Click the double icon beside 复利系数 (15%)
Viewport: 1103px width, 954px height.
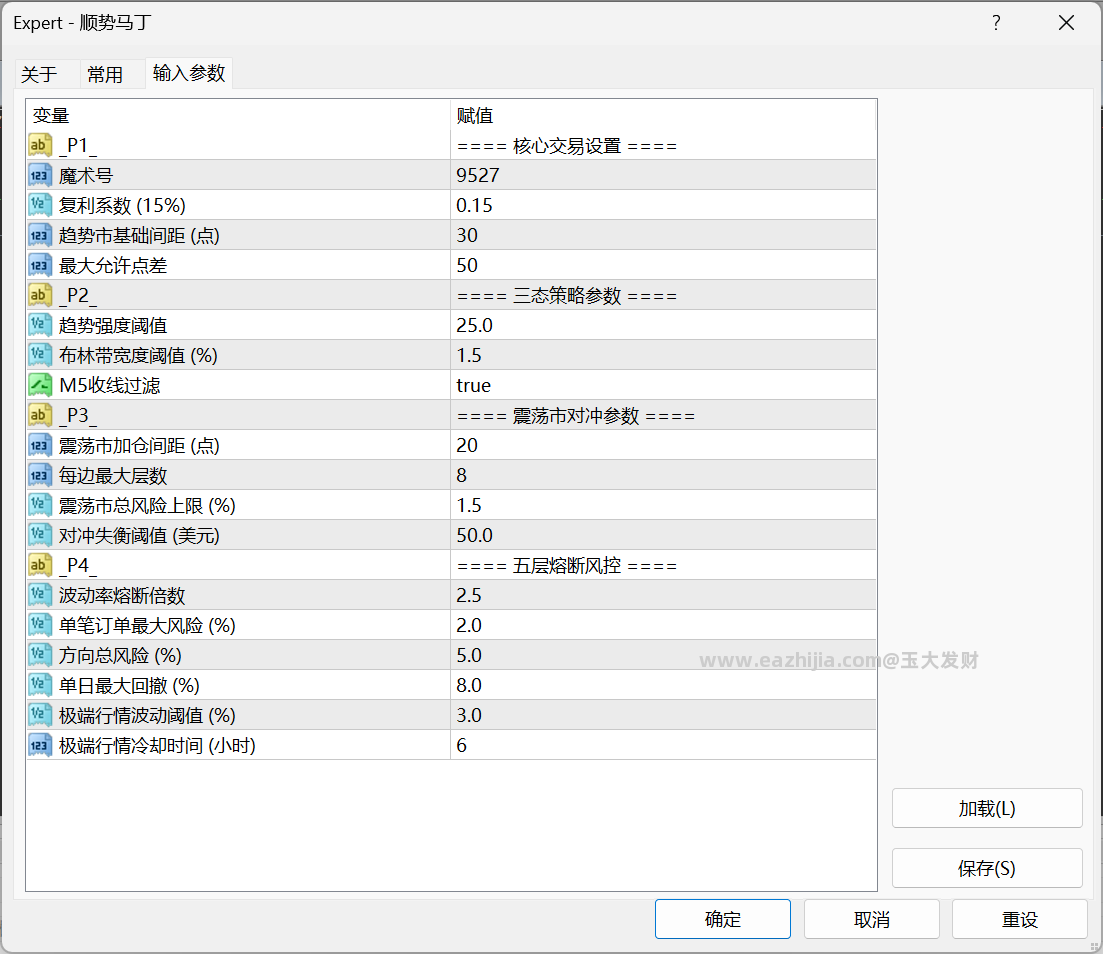(x=39, y=205)
